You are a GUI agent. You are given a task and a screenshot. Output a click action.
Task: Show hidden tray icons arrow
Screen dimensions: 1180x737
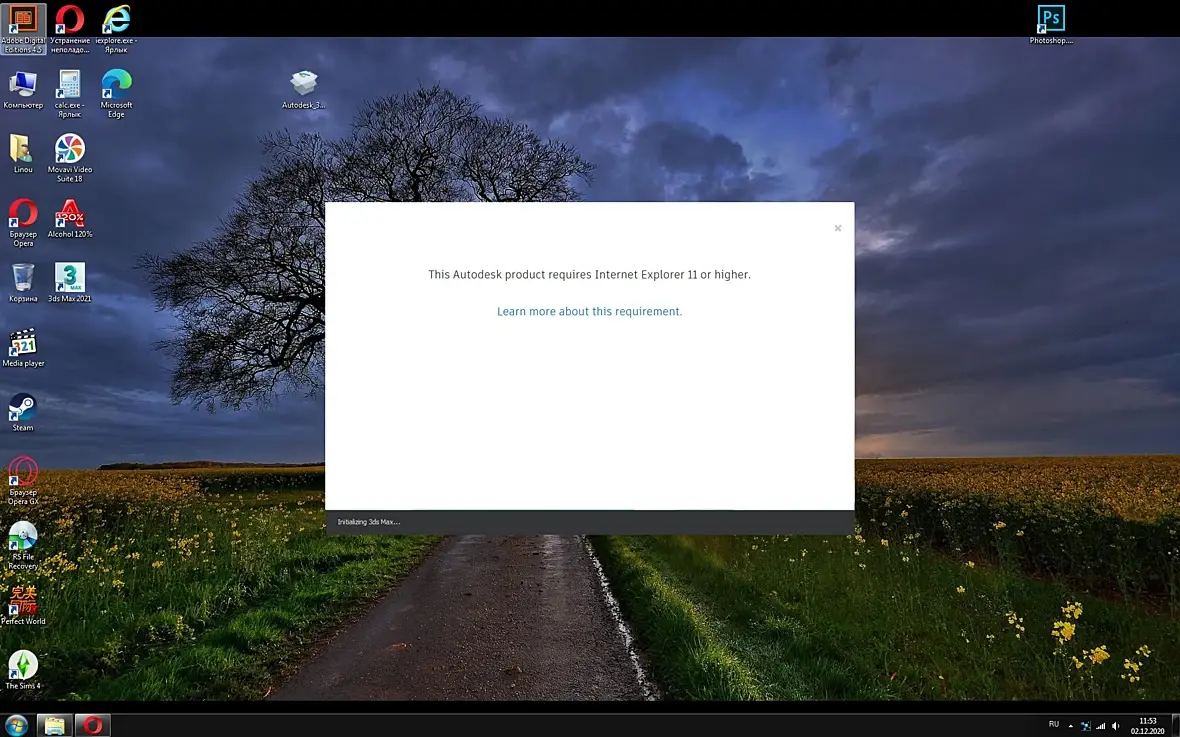[1070, 726]
